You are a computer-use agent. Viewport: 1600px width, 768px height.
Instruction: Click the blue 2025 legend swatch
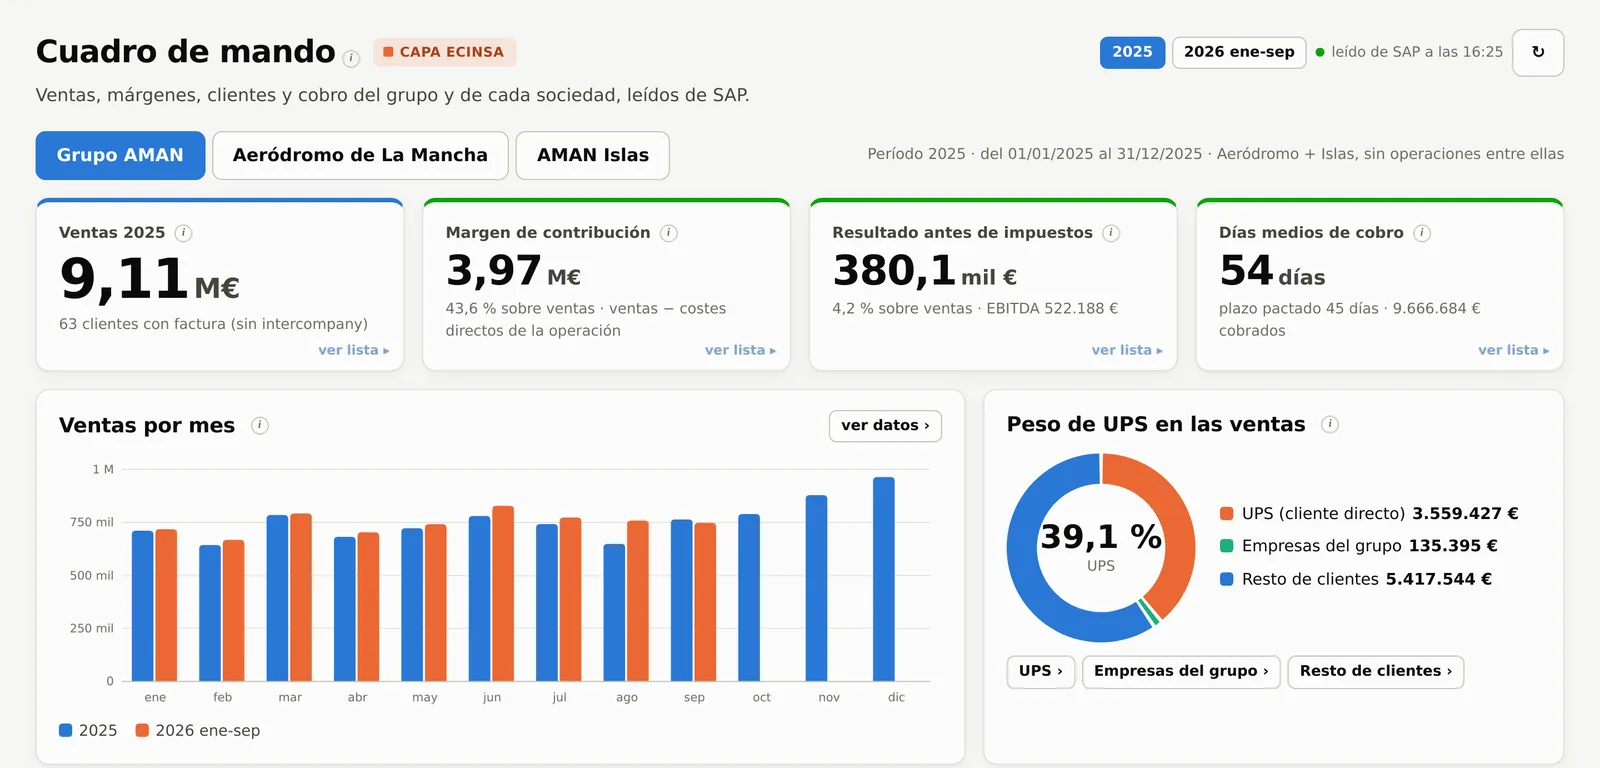pos(66,730)
